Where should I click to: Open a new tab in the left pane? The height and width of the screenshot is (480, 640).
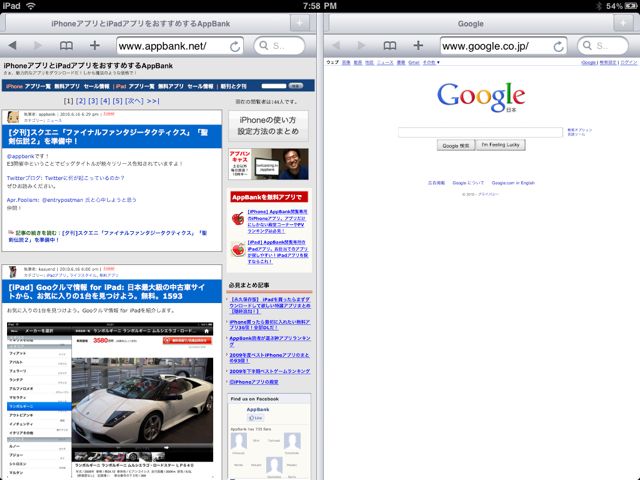coord(300,23)
